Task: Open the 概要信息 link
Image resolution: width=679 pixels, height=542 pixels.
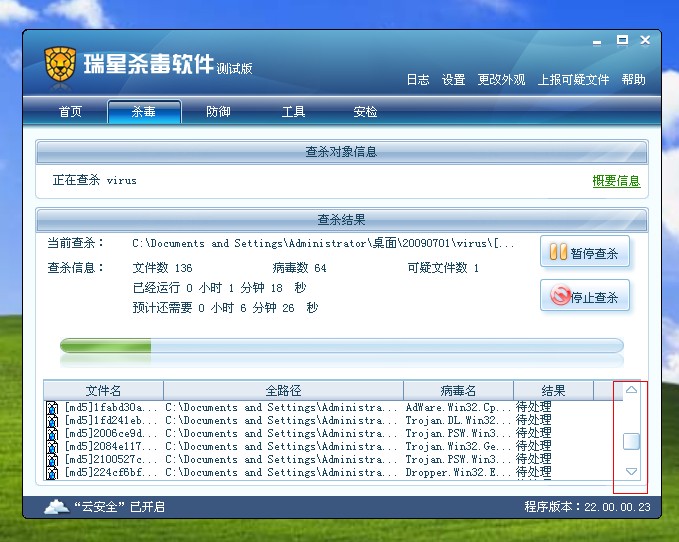Action: tap(616, 181)
